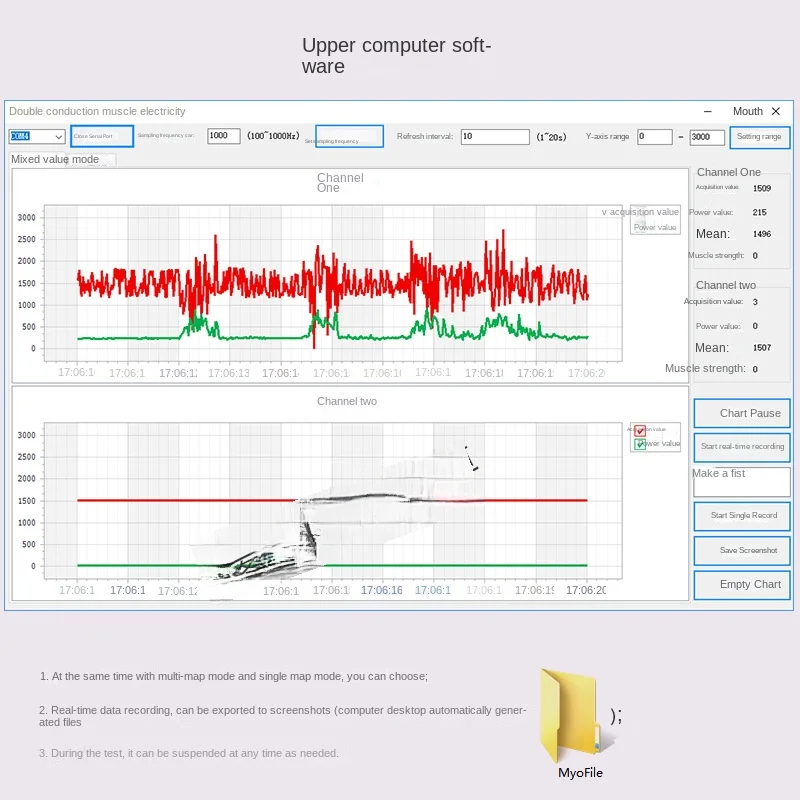Viewport: 800px width, 800px height.
Task: Toggle Channel two acquisition value red checkbox
Action: (640, 430)
